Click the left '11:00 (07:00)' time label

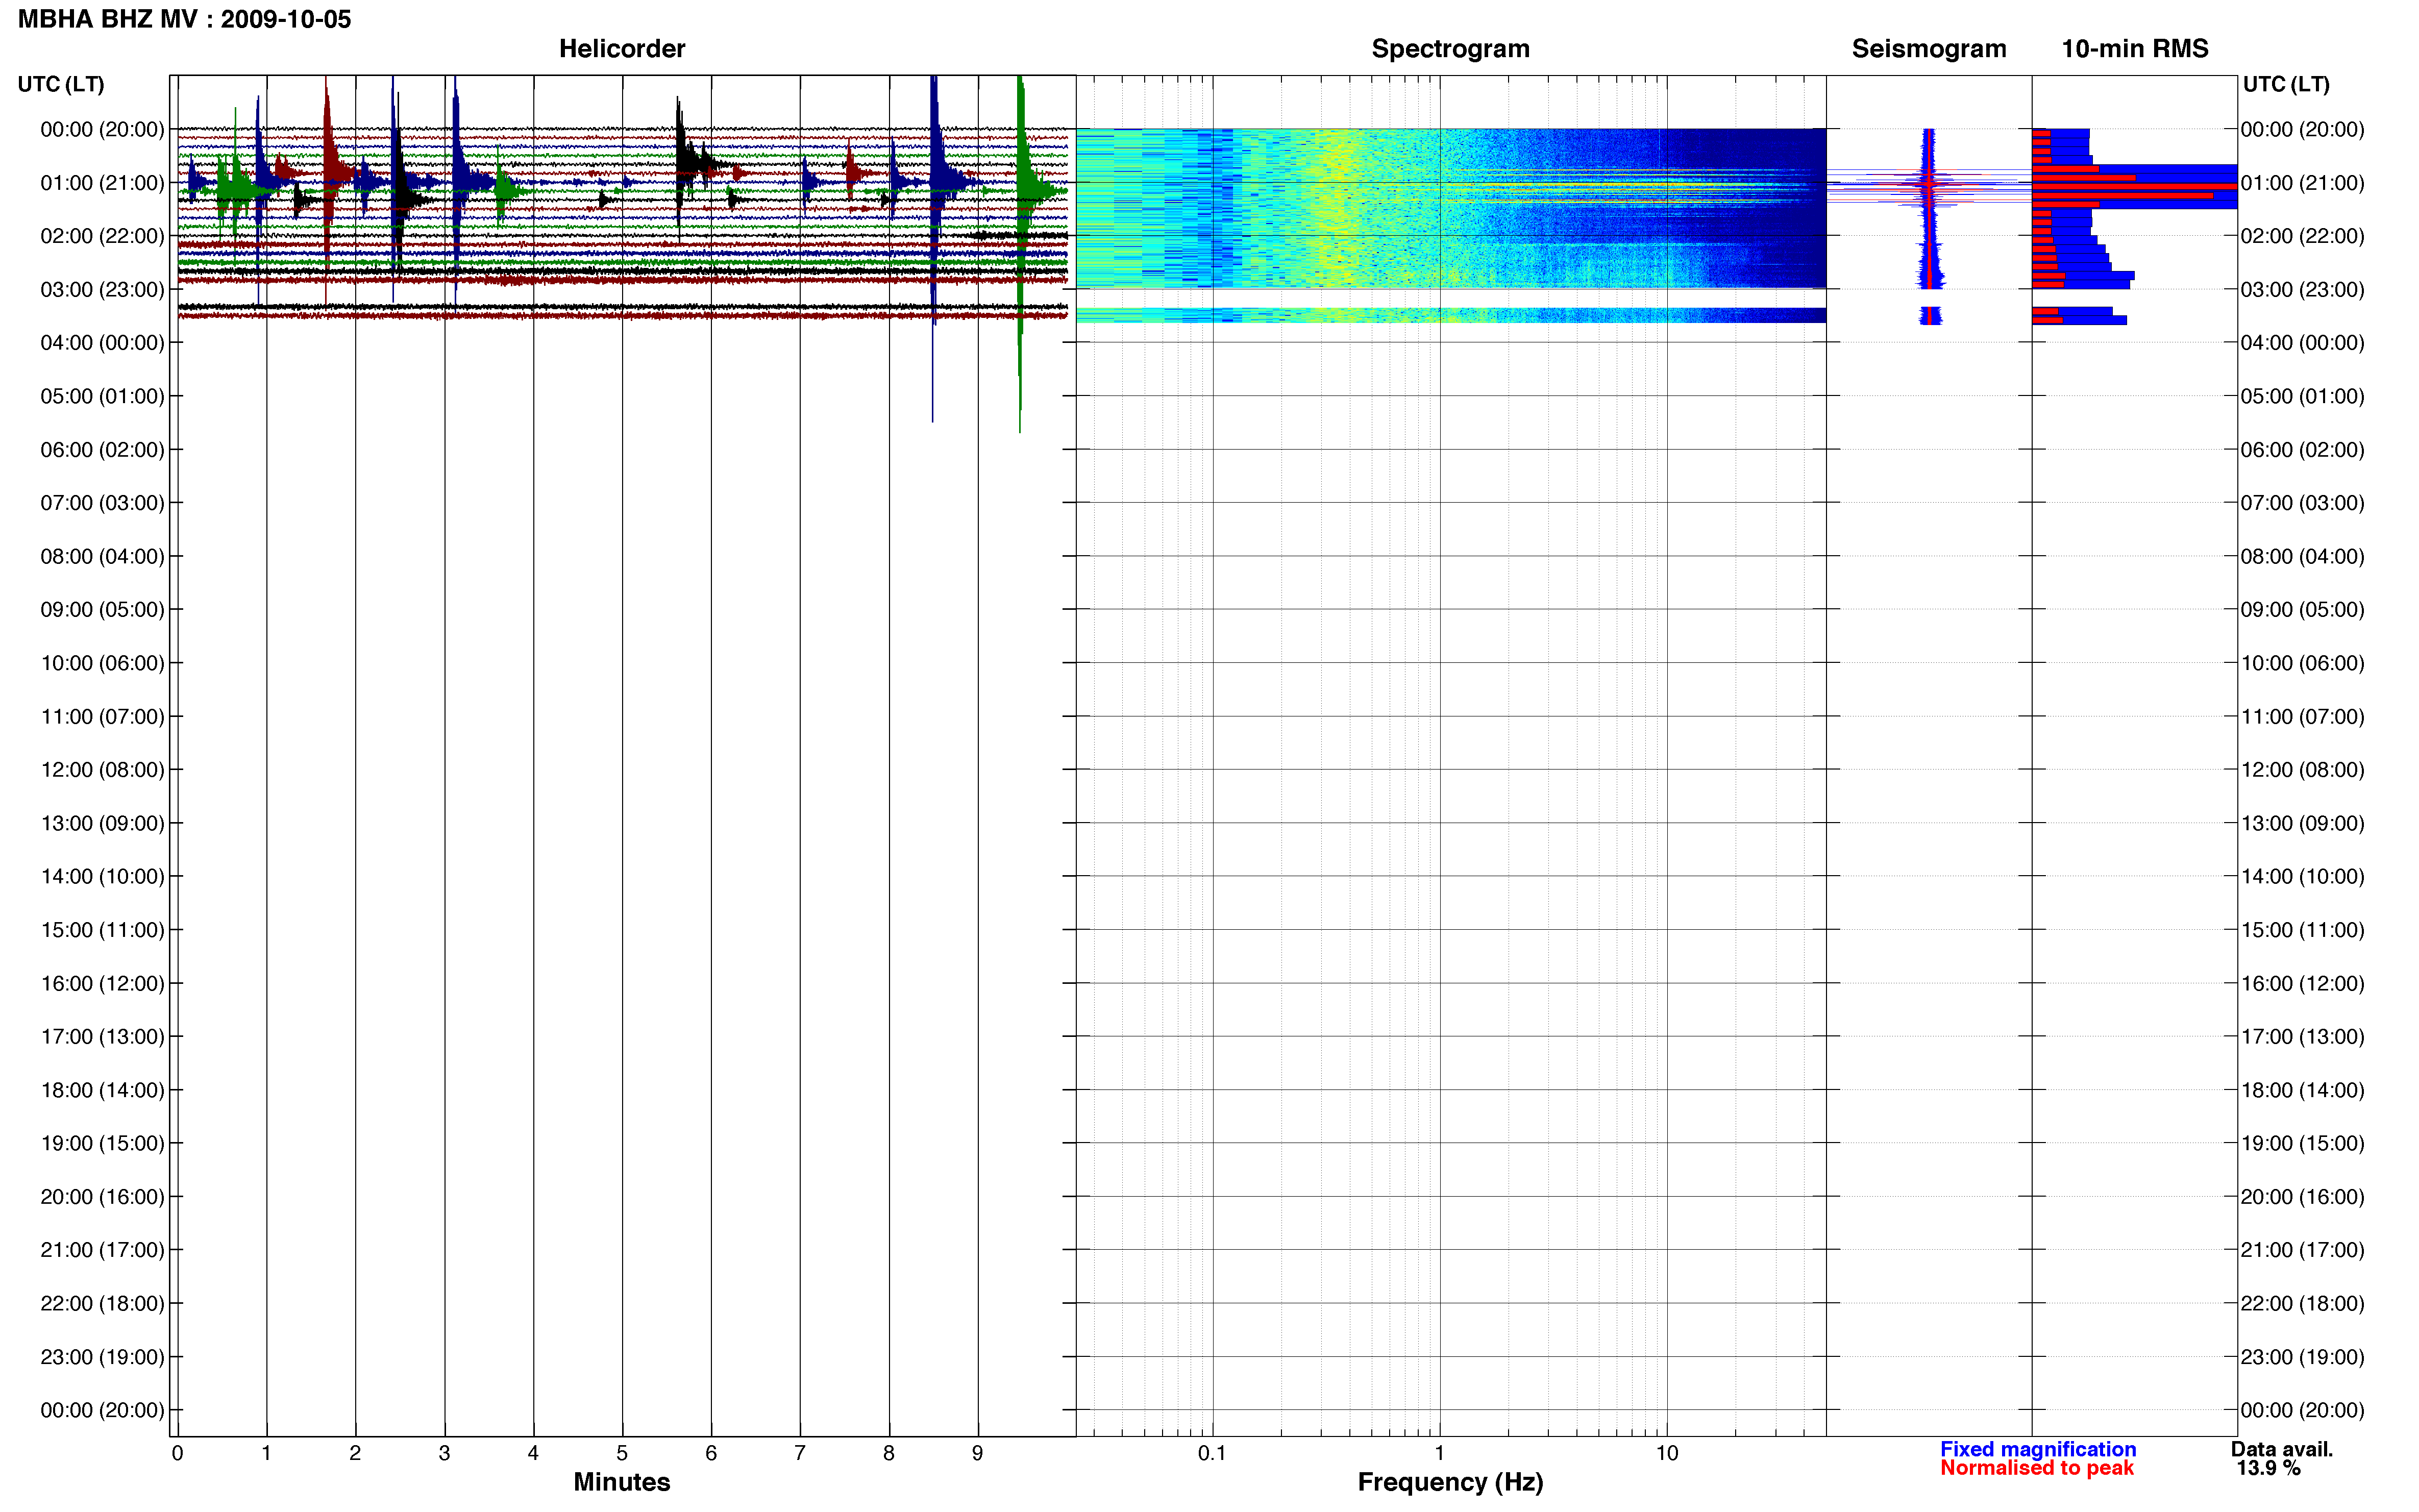[102, 717]
